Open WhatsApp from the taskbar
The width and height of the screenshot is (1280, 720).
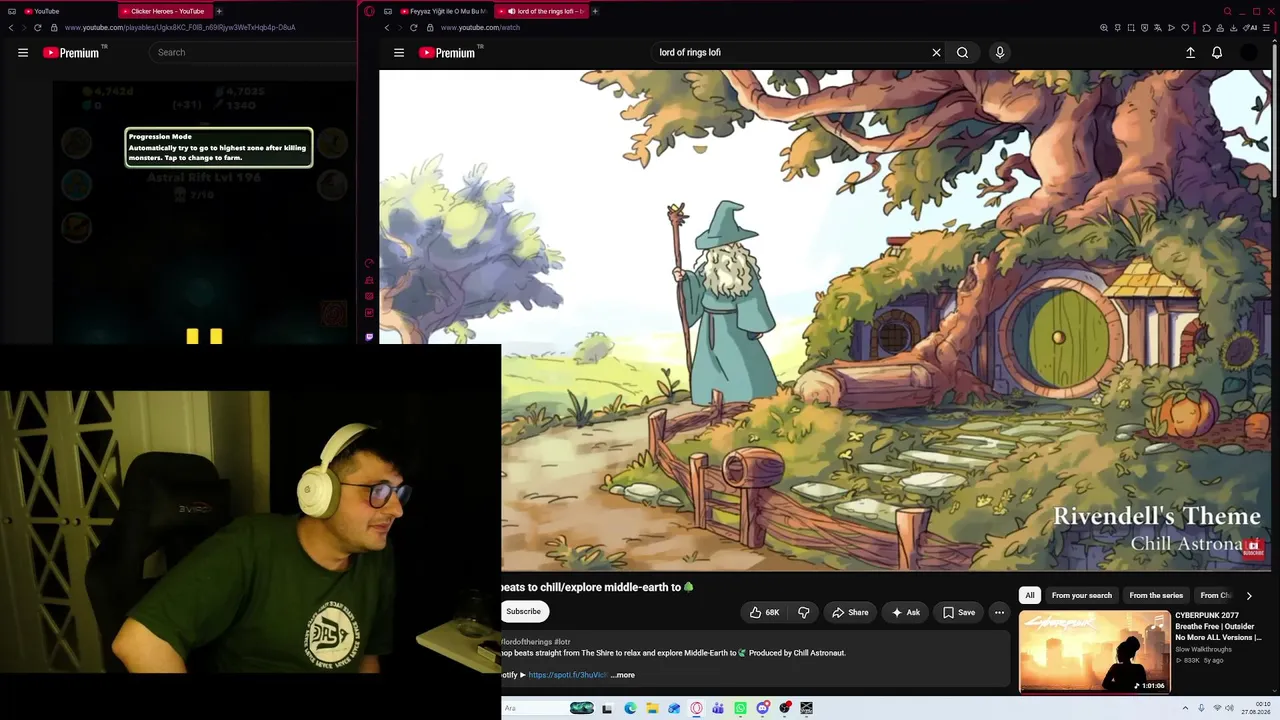740,708
